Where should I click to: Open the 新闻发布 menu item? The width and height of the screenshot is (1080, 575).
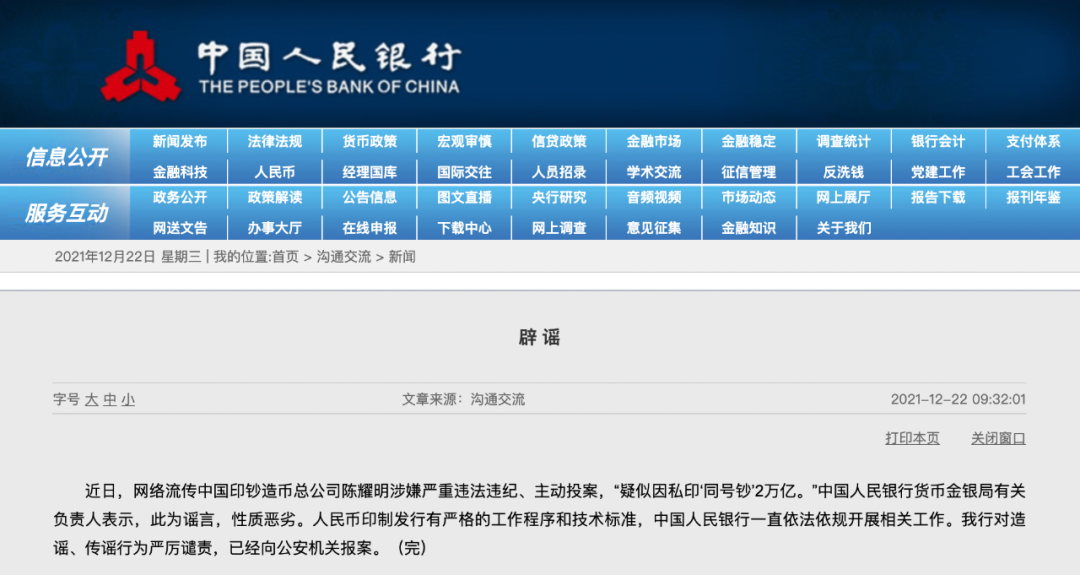point(180,142)
